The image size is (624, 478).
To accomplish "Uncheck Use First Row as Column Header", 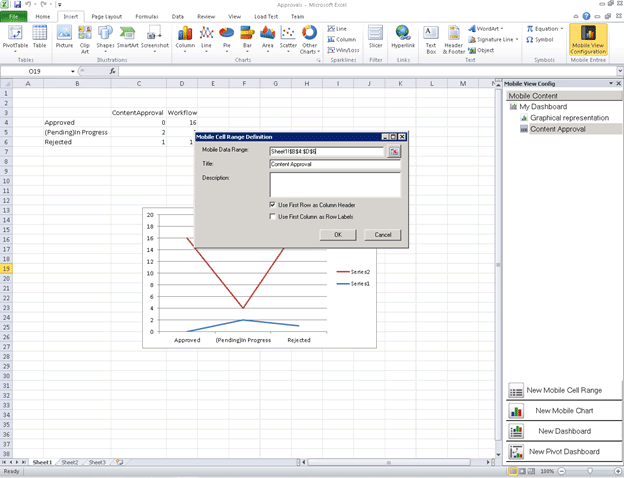I will [273, 205].
